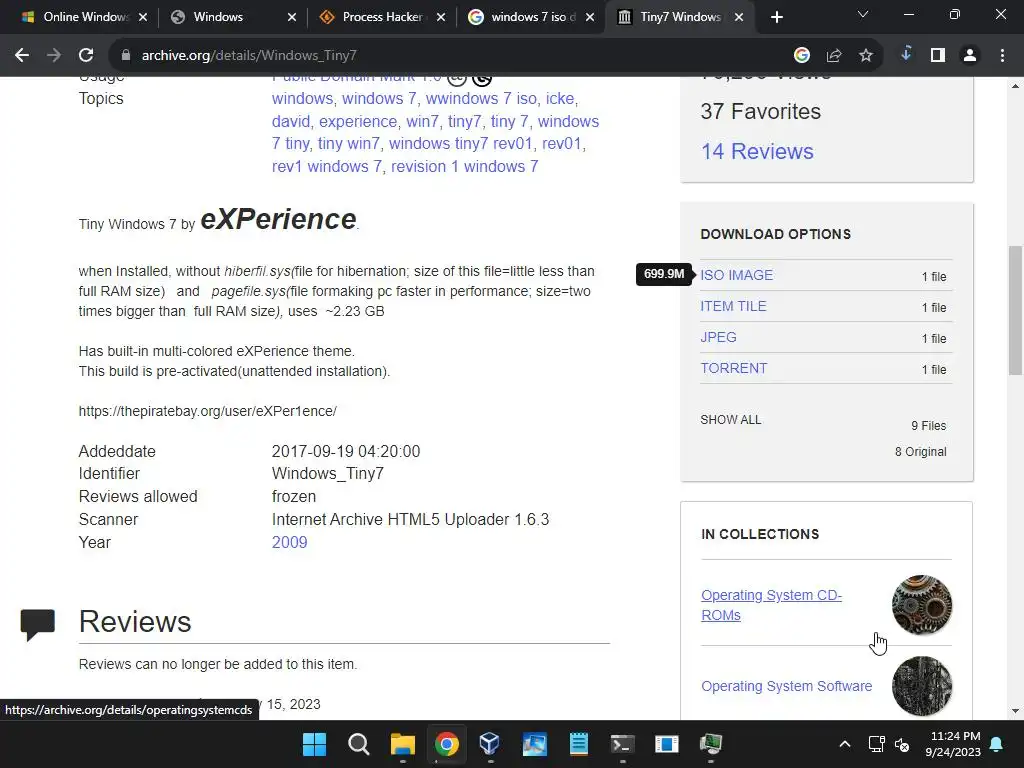Viewport: 1024px width, 768px height.
Task: Open a new browser tab
Action: tap(776, 17)
